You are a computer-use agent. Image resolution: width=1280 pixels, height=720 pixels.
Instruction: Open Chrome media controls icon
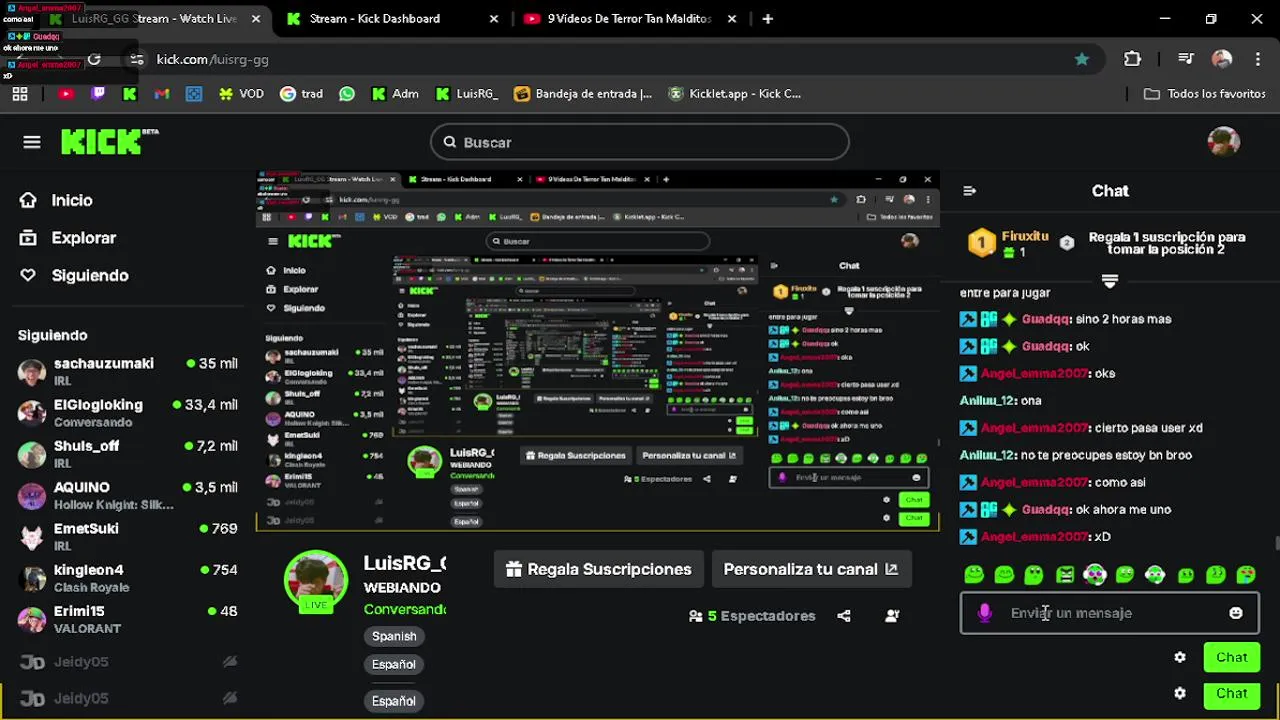[x=1186, y=59]
